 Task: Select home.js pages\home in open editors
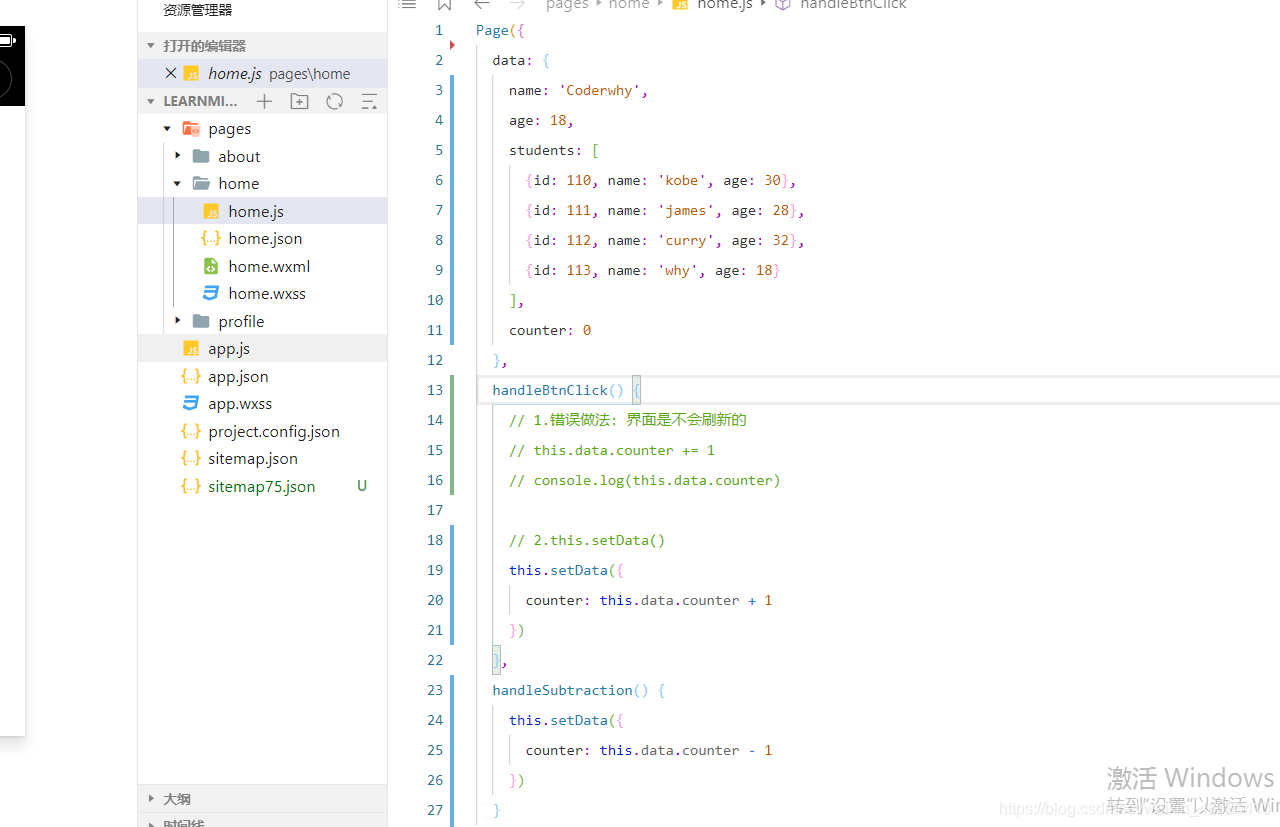pyautogui.click(x=262, y=73)
